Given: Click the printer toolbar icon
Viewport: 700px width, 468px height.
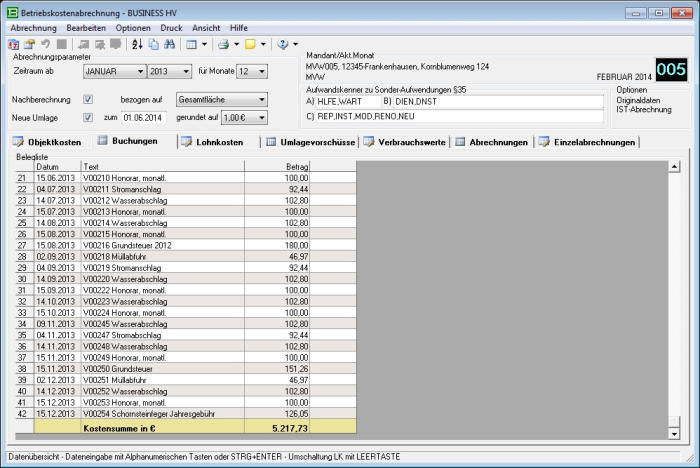Looking at the screenshot, I should click(223, 44).
